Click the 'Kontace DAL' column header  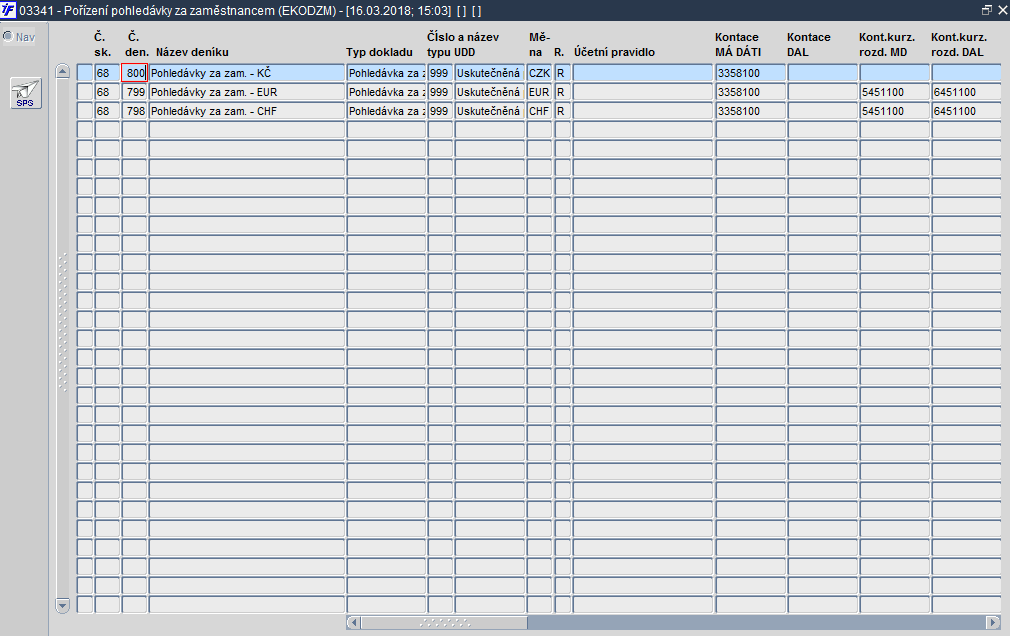808,44
